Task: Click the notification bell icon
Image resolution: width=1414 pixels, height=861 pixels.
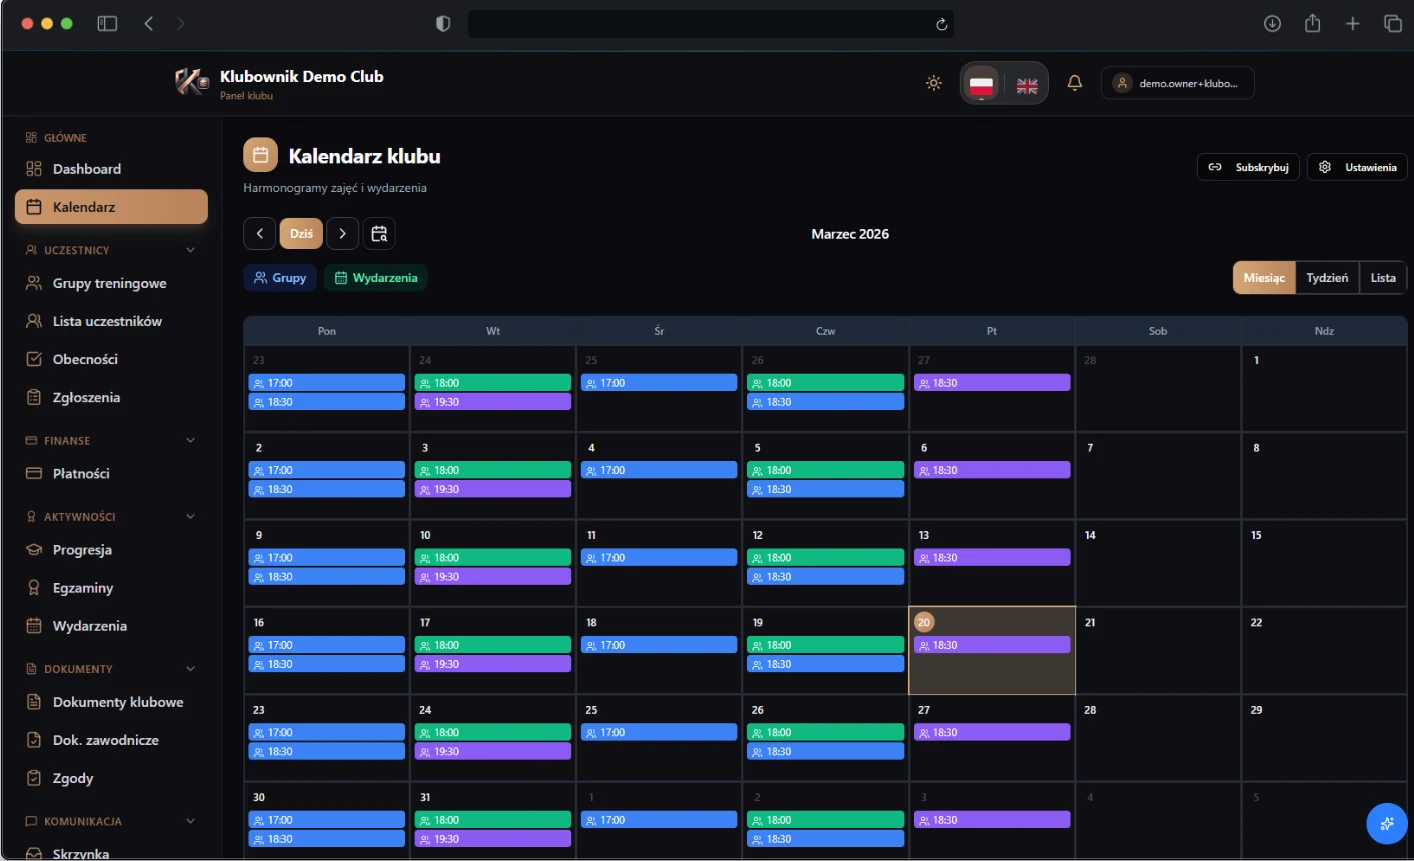Action: click(1075, 83)
